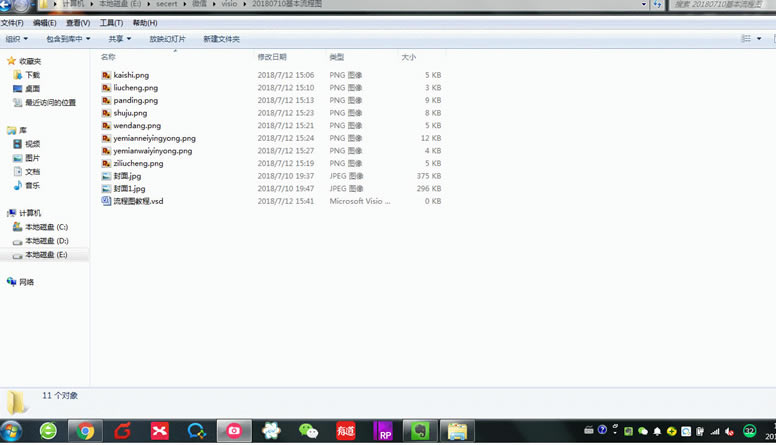Screen dimensions: 776x445
Task: Open the pink camera recorder in taskbar
Action: point(234,431)
